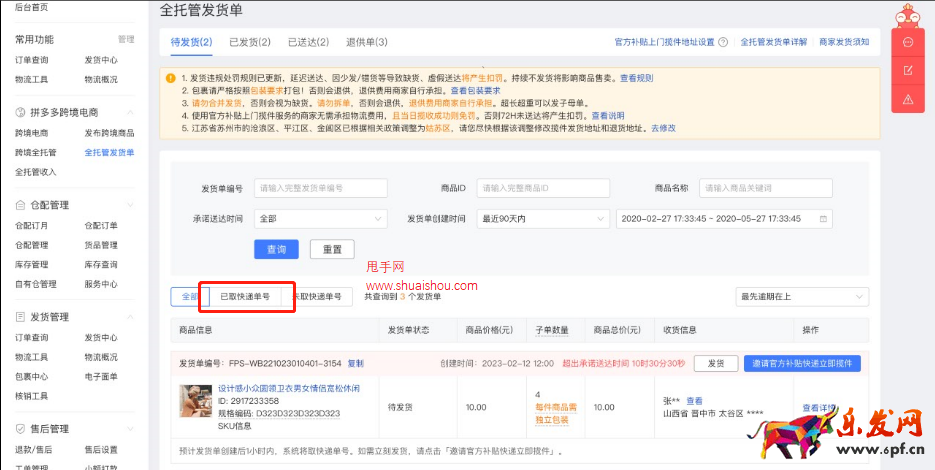Switch to the 退供单(3) tab

pyautogui.click(x=367, y=42)
